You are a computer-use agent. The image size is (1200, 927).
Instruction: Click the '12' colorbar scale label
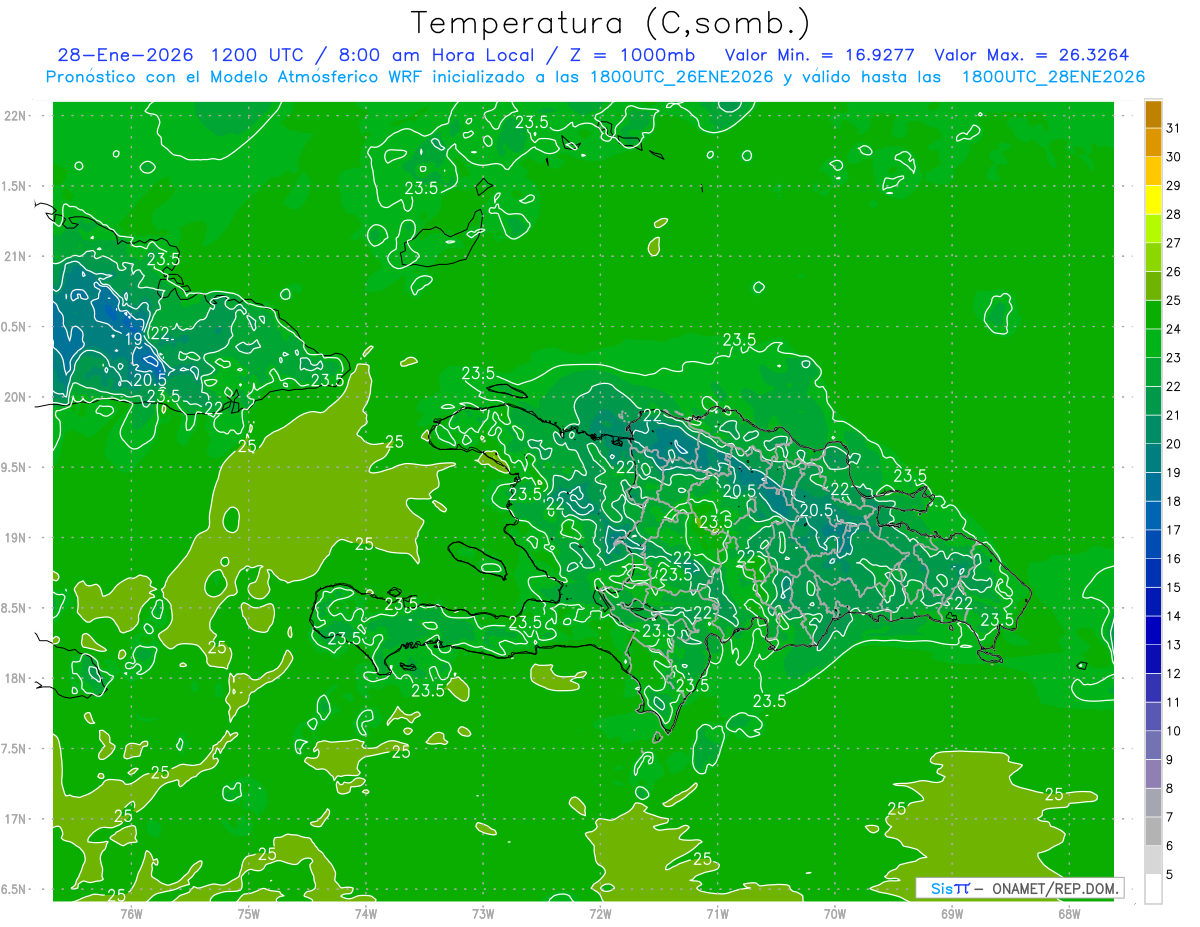(1174, 674)
